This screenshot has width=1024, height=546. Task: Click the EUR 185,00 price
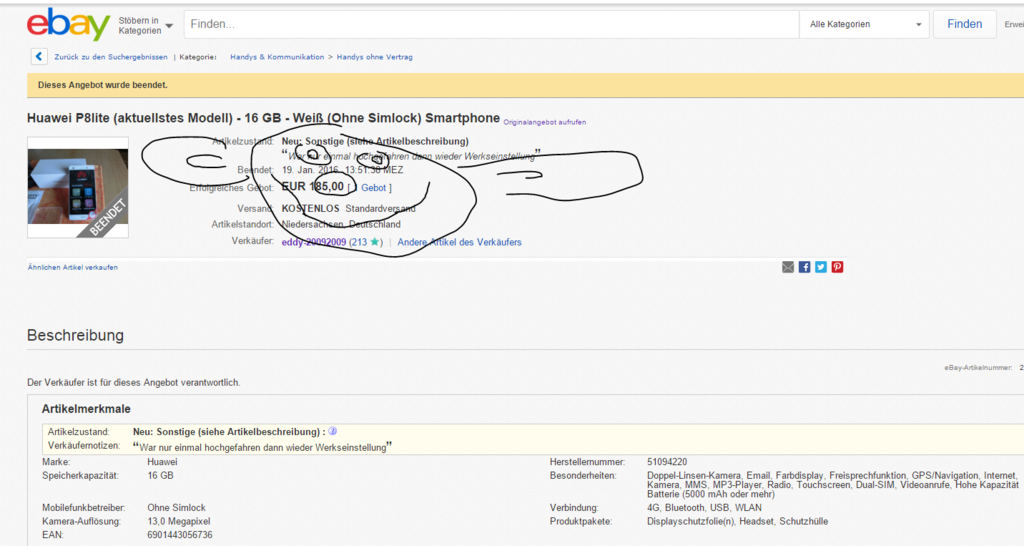click(x=313, y=187)
